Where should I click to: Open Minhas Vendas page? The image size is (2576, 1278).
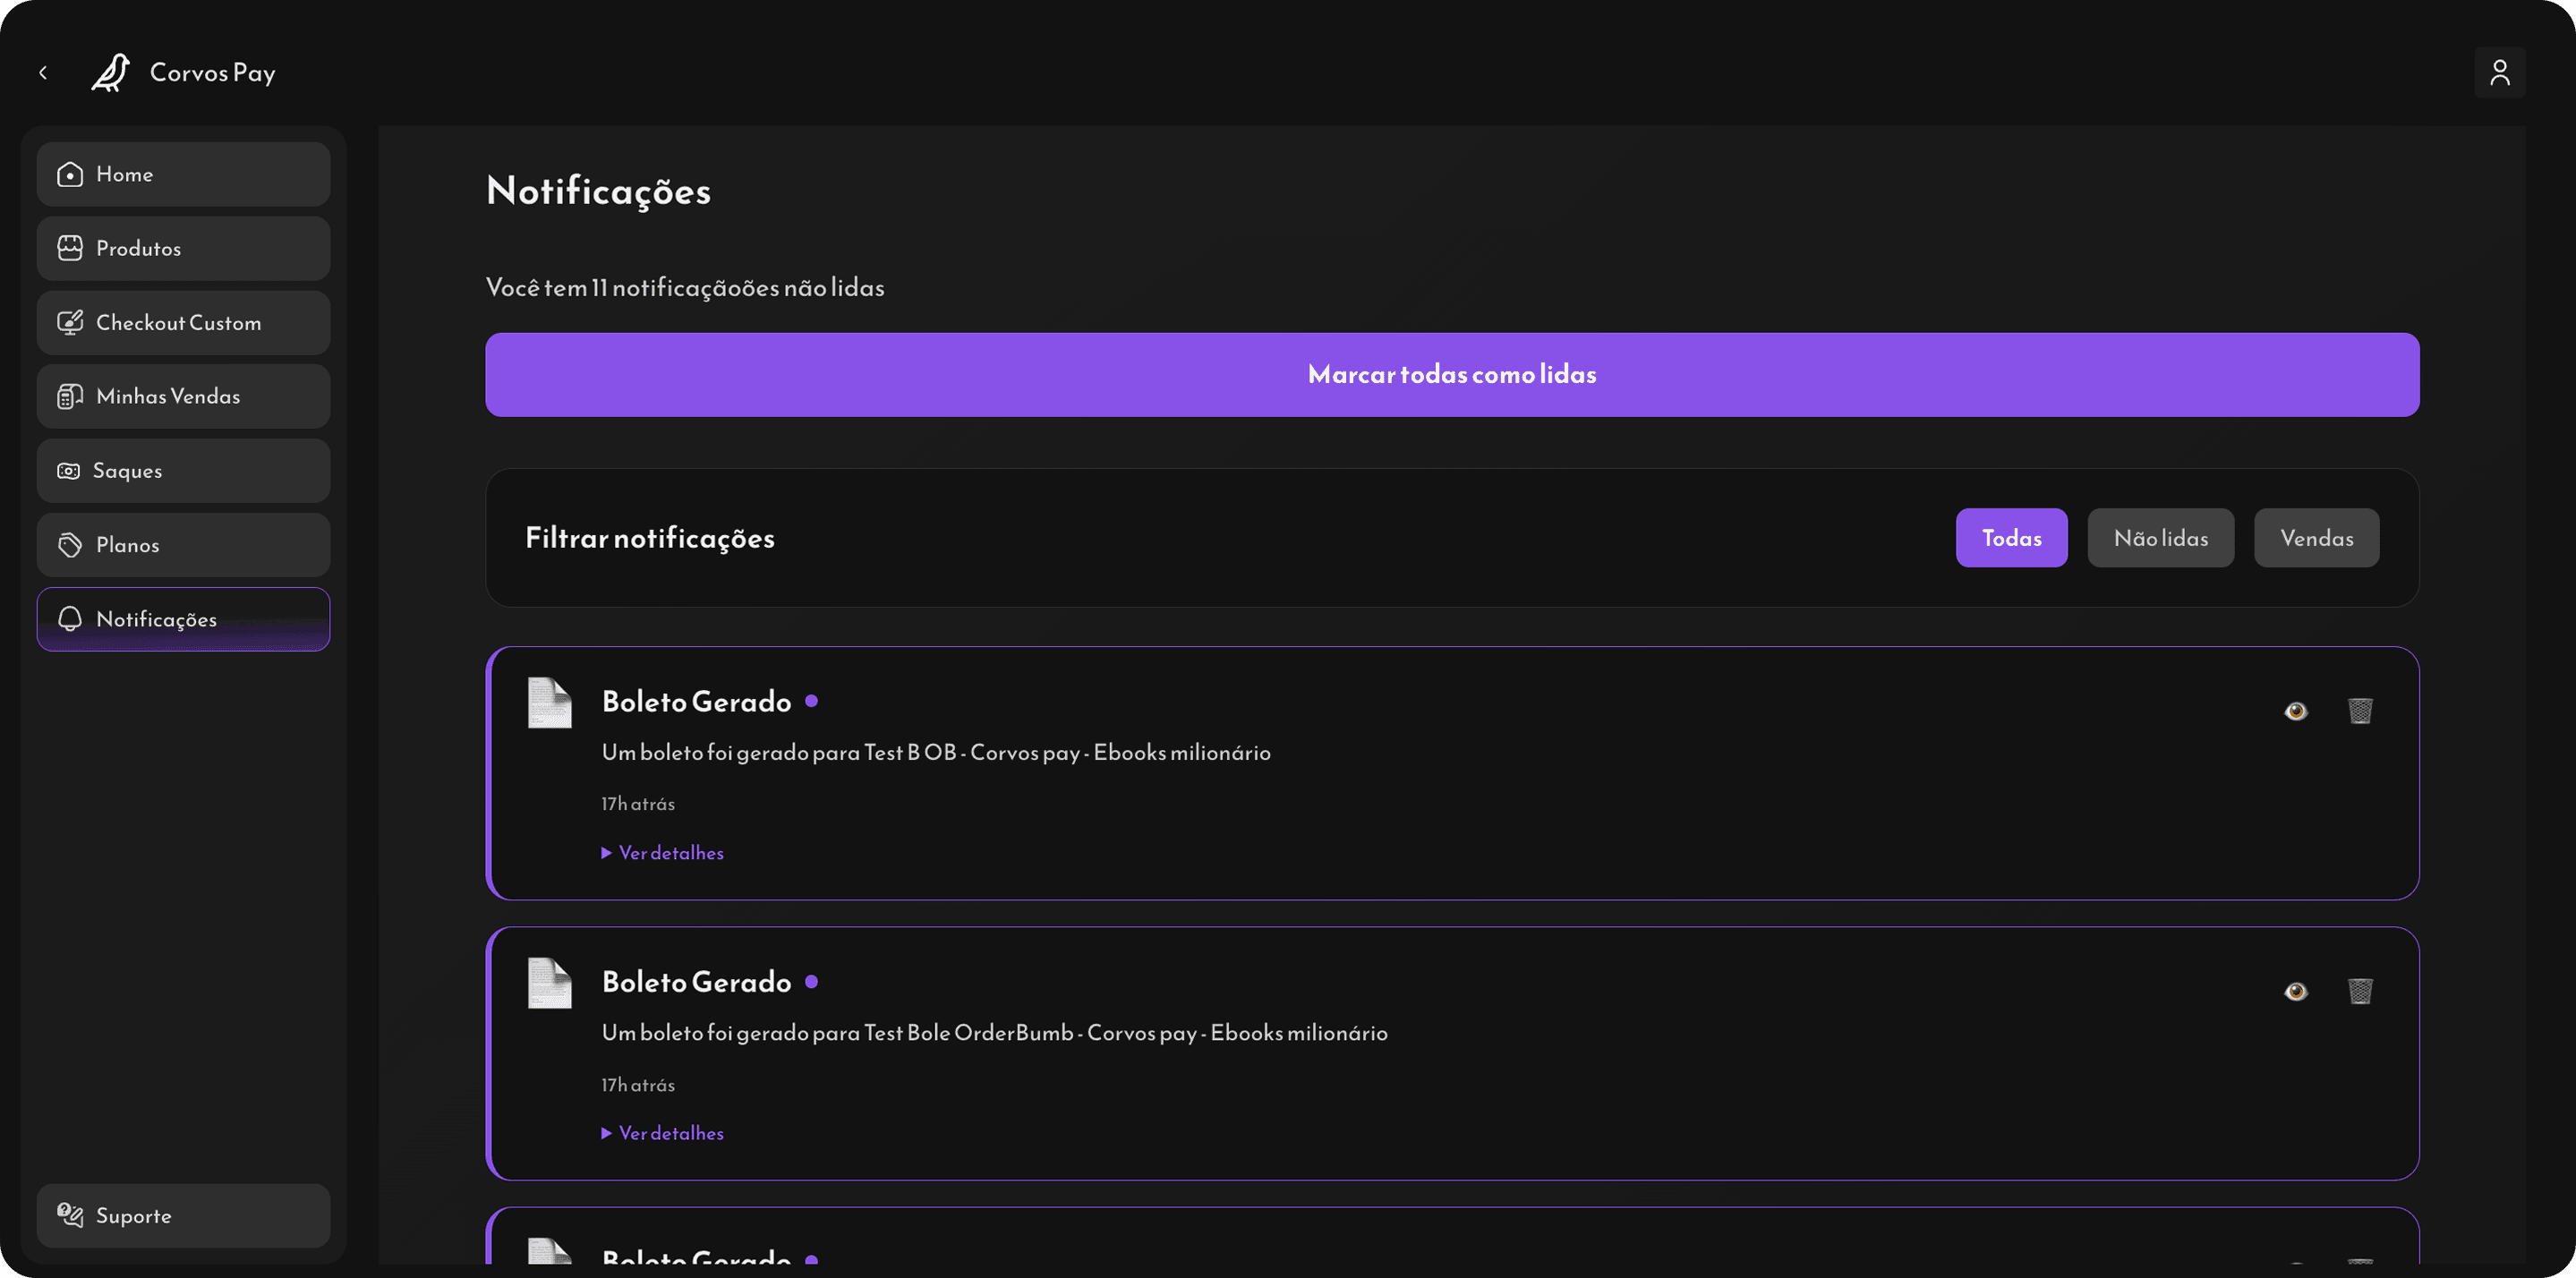pyautogui.click(x=183, y=396)
